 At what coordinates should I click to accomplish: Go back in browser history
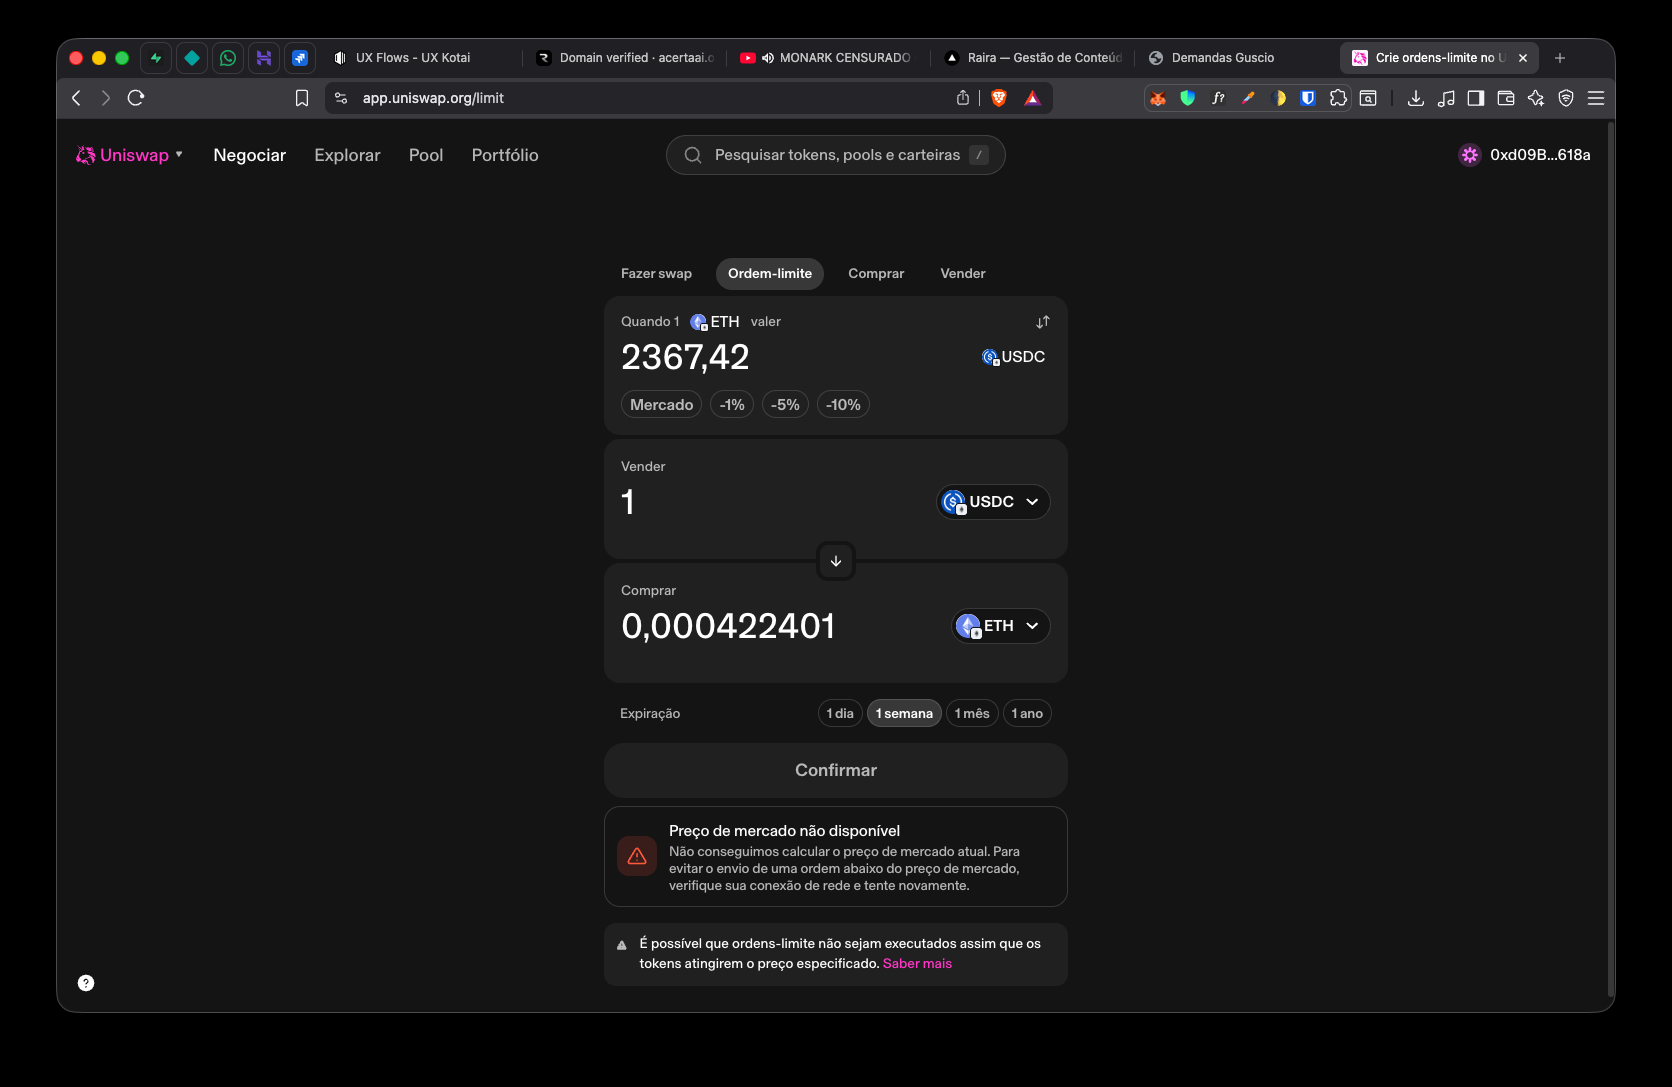click(76, 98)
